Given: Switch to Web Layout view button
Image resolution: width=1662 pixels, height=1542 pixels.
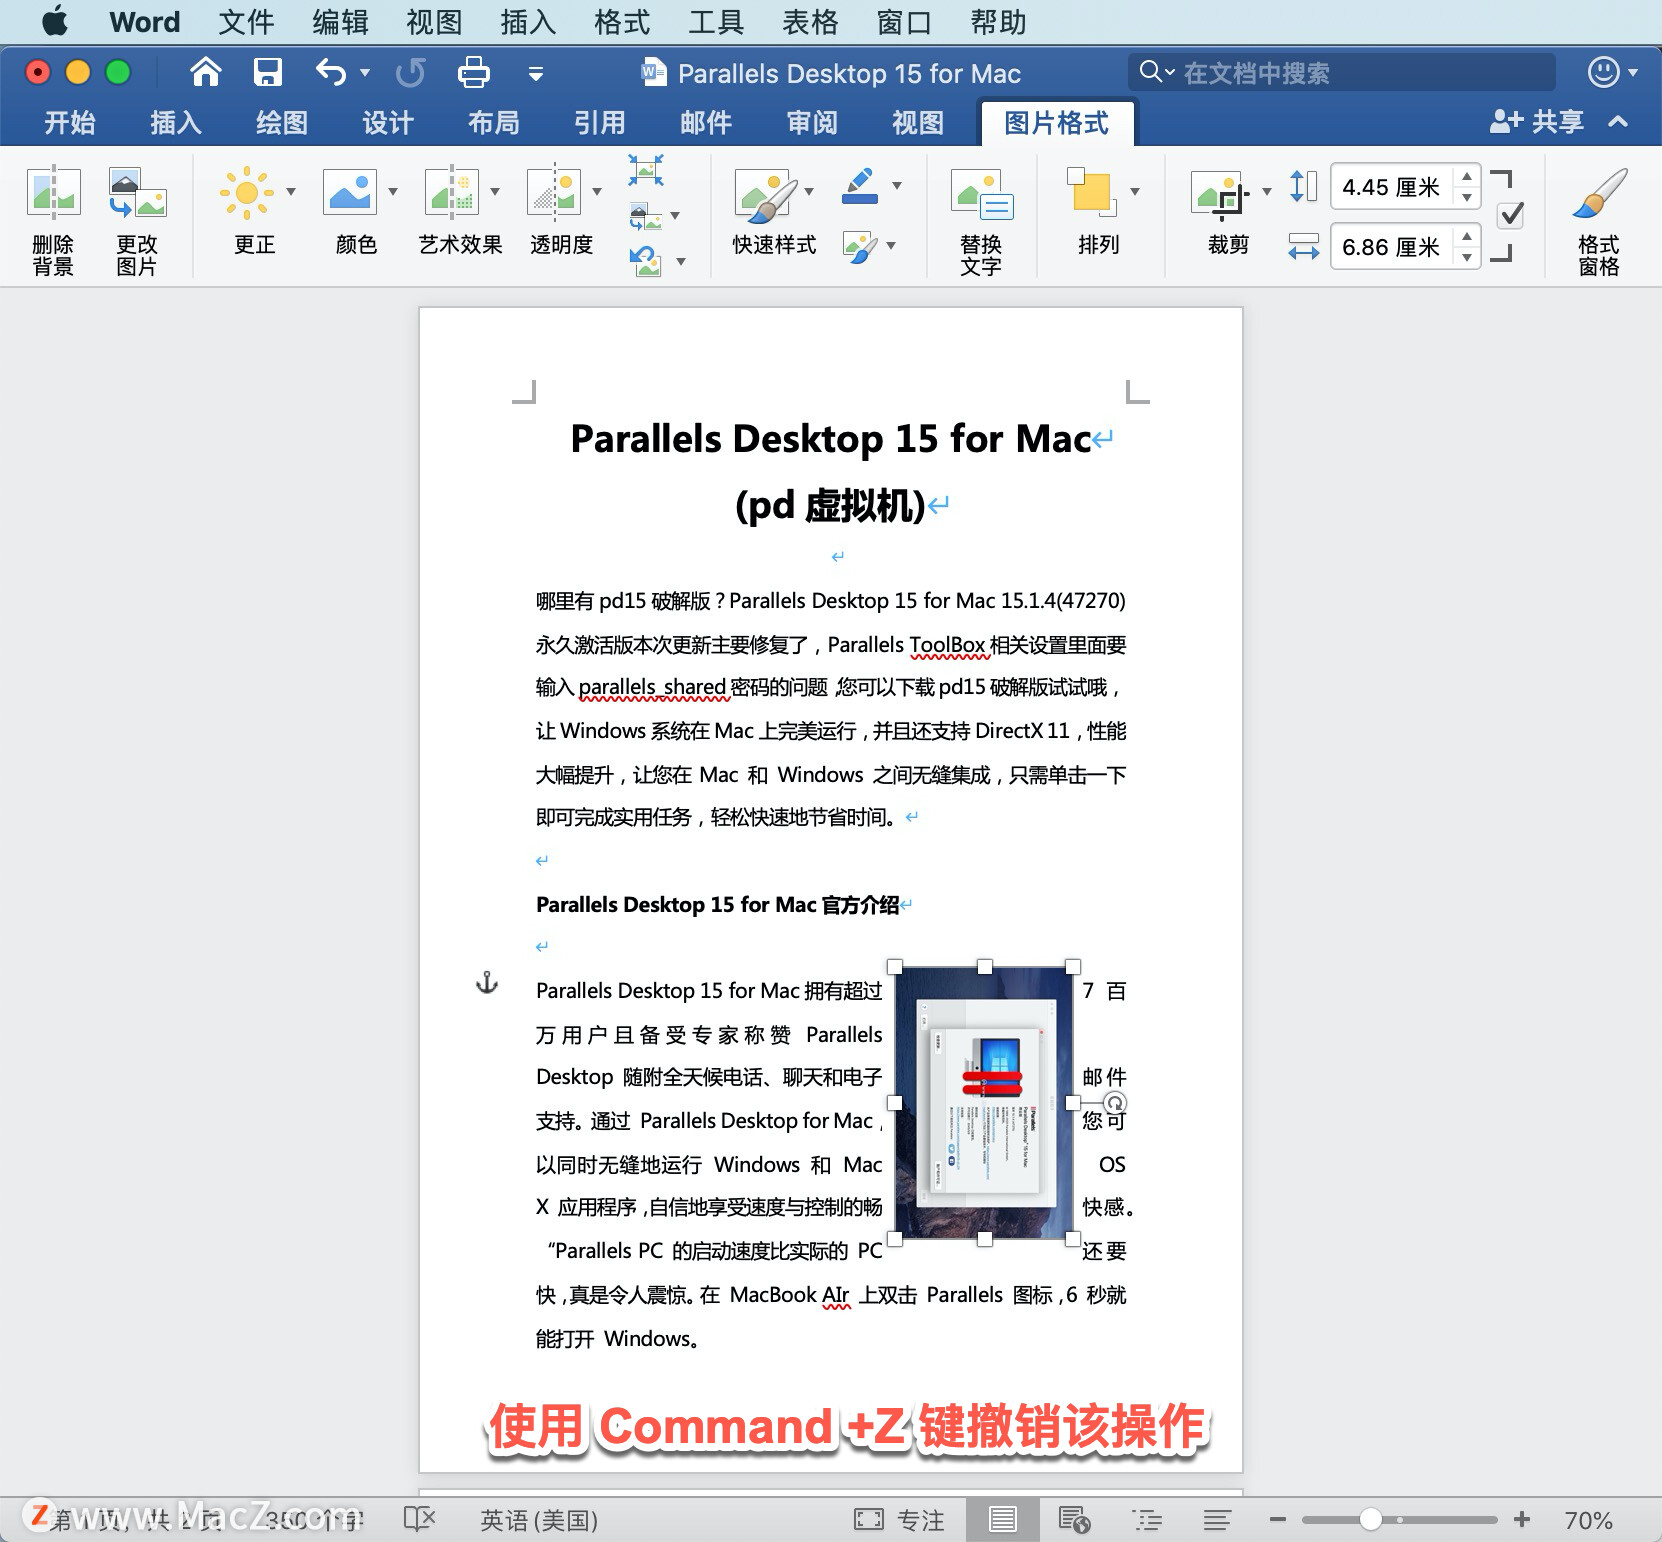Looking at the screenshot, I should (x=1075, y=1520).
